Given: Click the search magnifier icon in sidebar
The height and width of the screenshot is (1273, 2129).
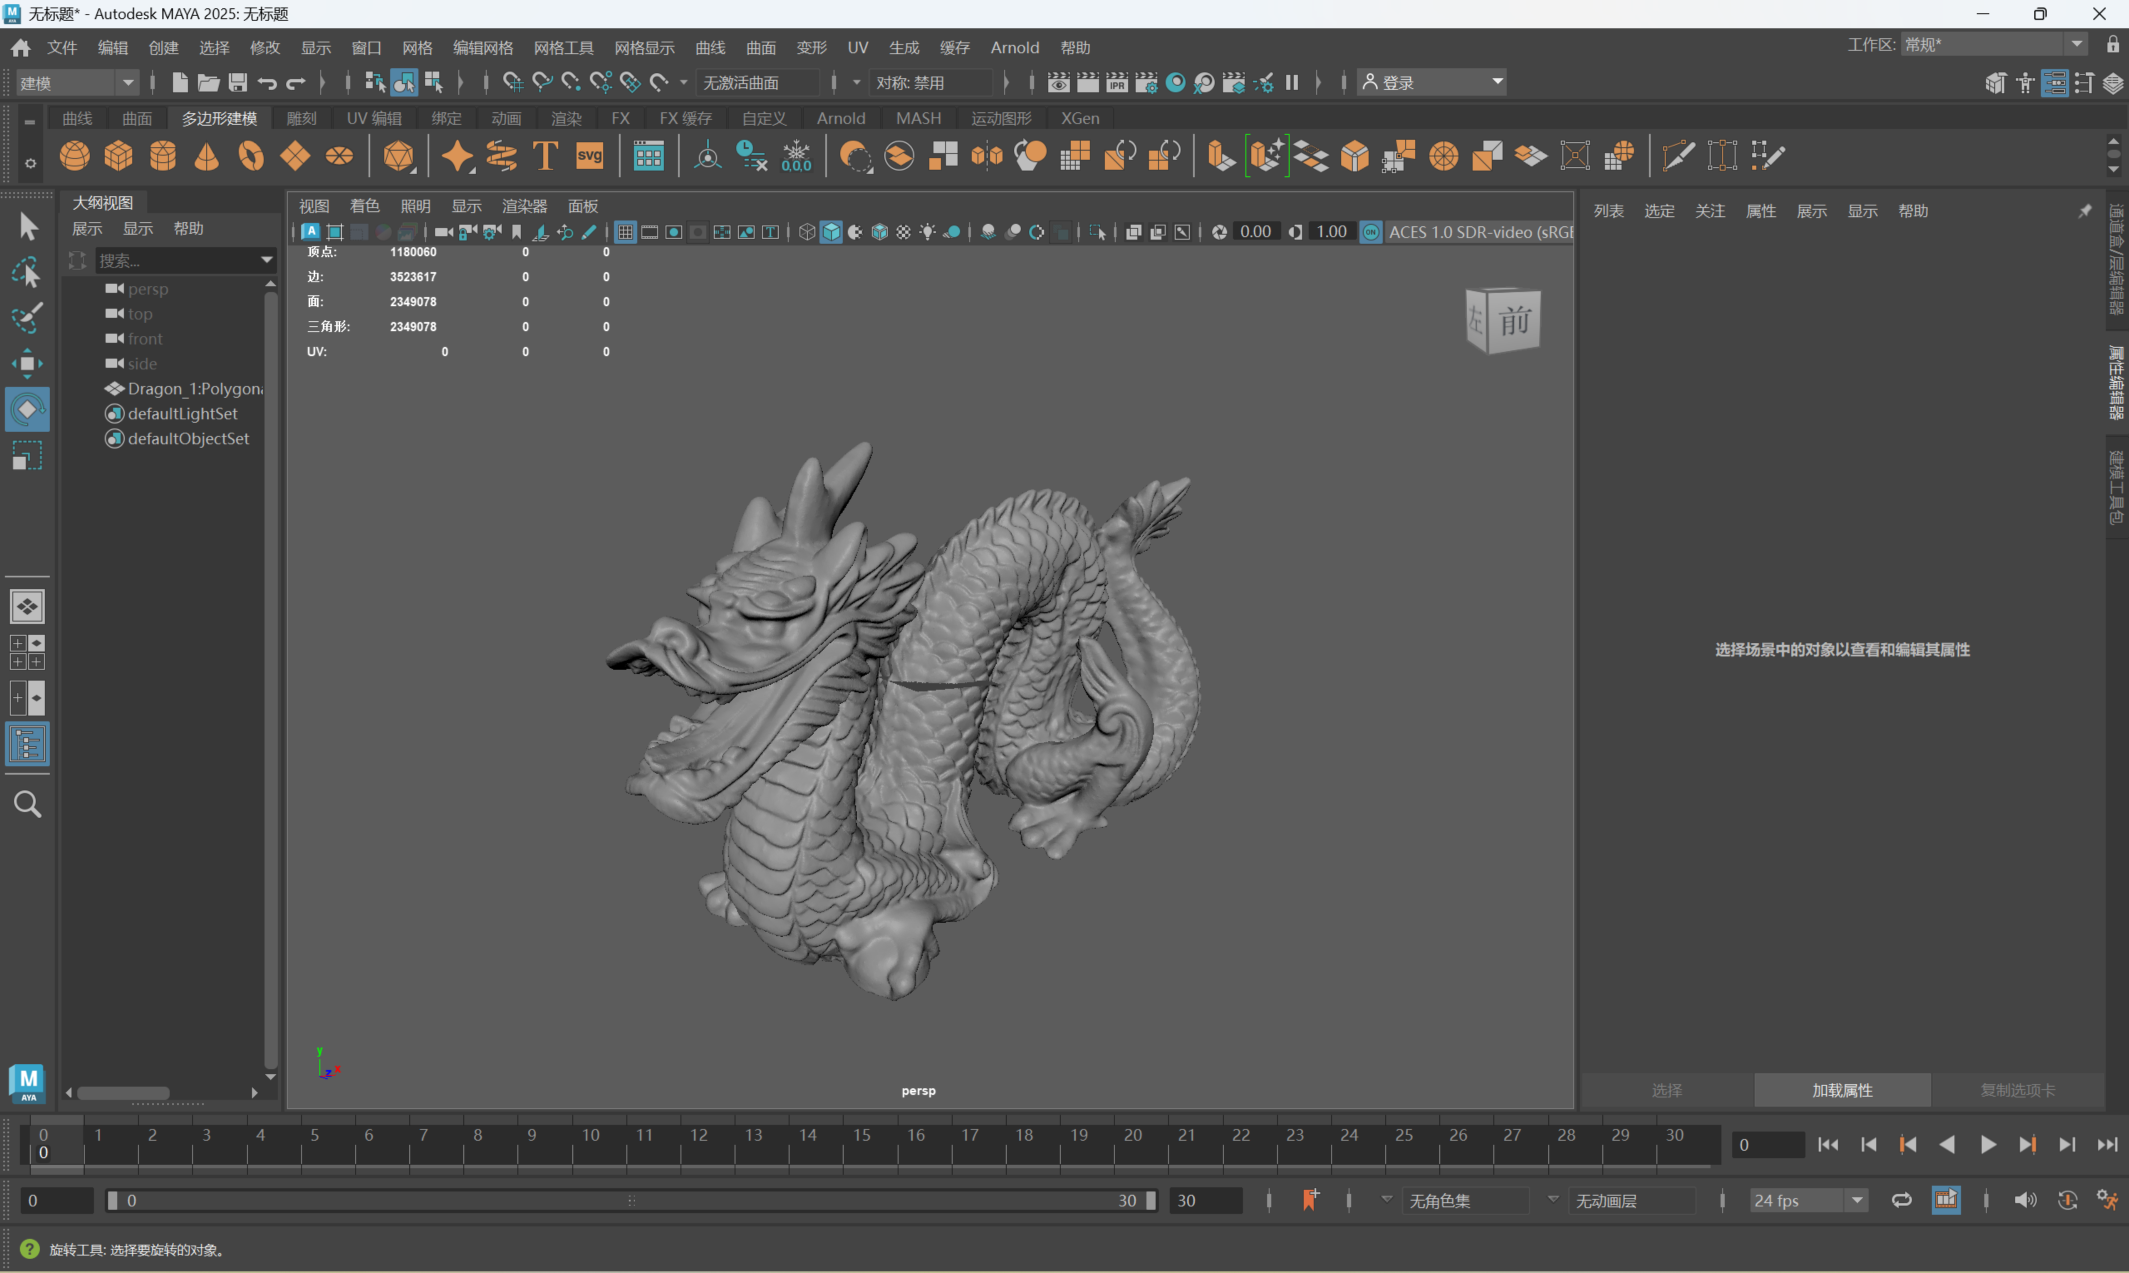Looking at the screenshot, I should [27, 804].
